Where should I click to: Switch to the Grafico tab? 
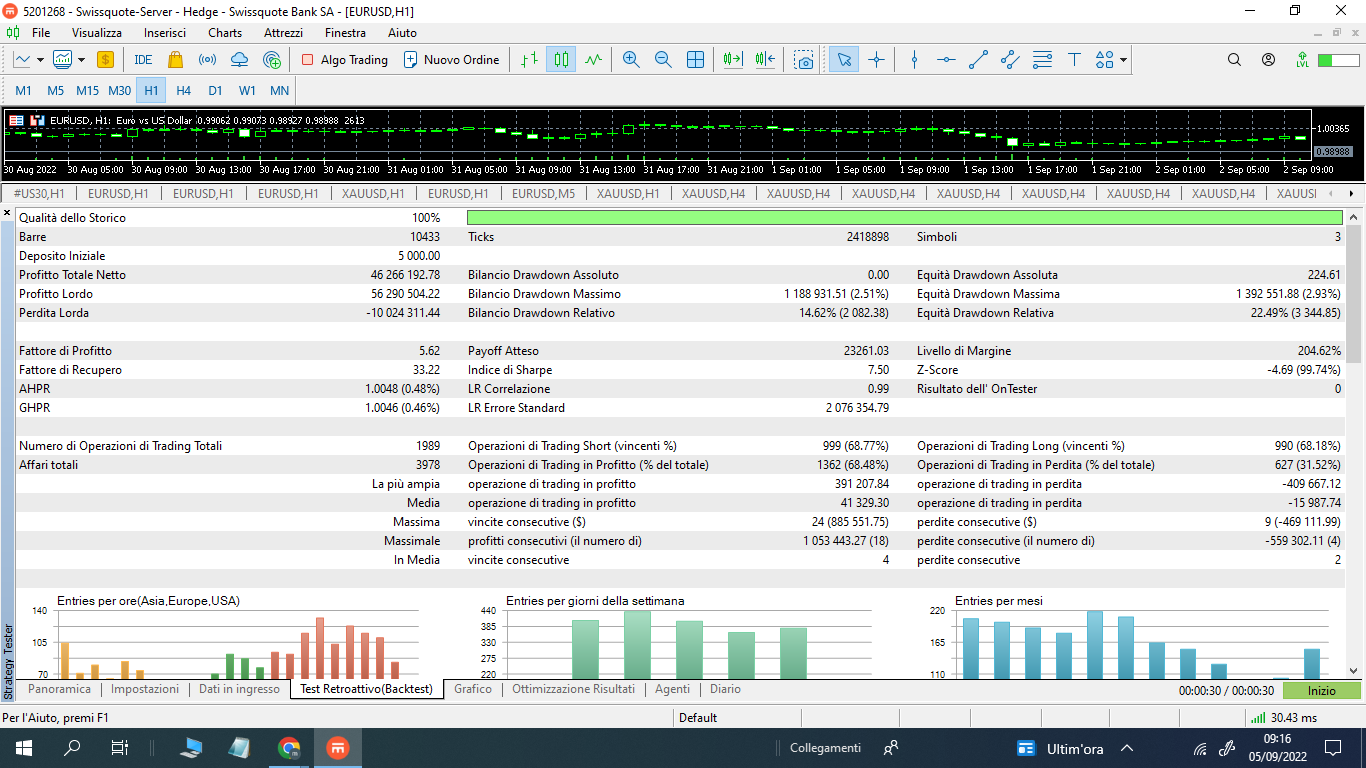click(473, 689)
